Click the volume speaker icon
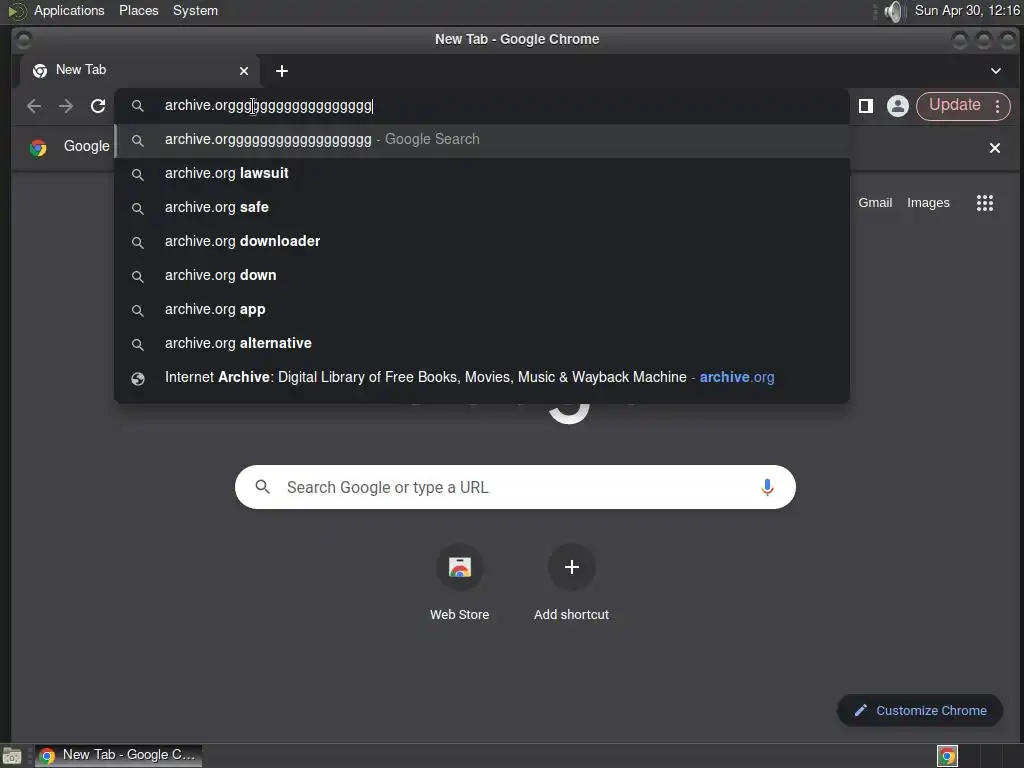This screenshot has height=768, width=1024. tap(893, 11)
